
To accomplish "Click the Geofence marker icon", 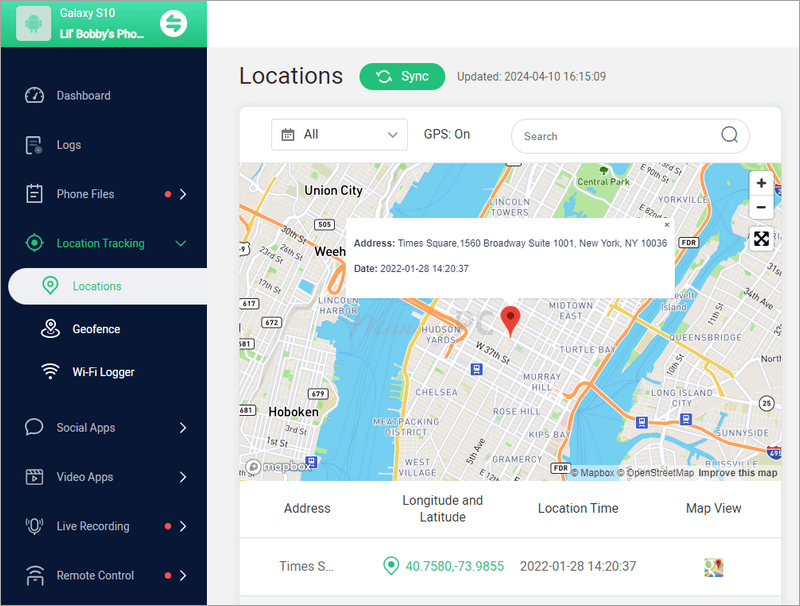I will (x=50, y=329).
